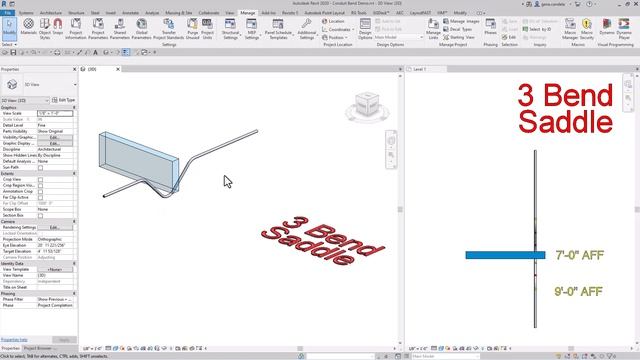Screen dimensions: 640x360
Task: Open Project Information dialog
Action: click(x=76, y=28)
